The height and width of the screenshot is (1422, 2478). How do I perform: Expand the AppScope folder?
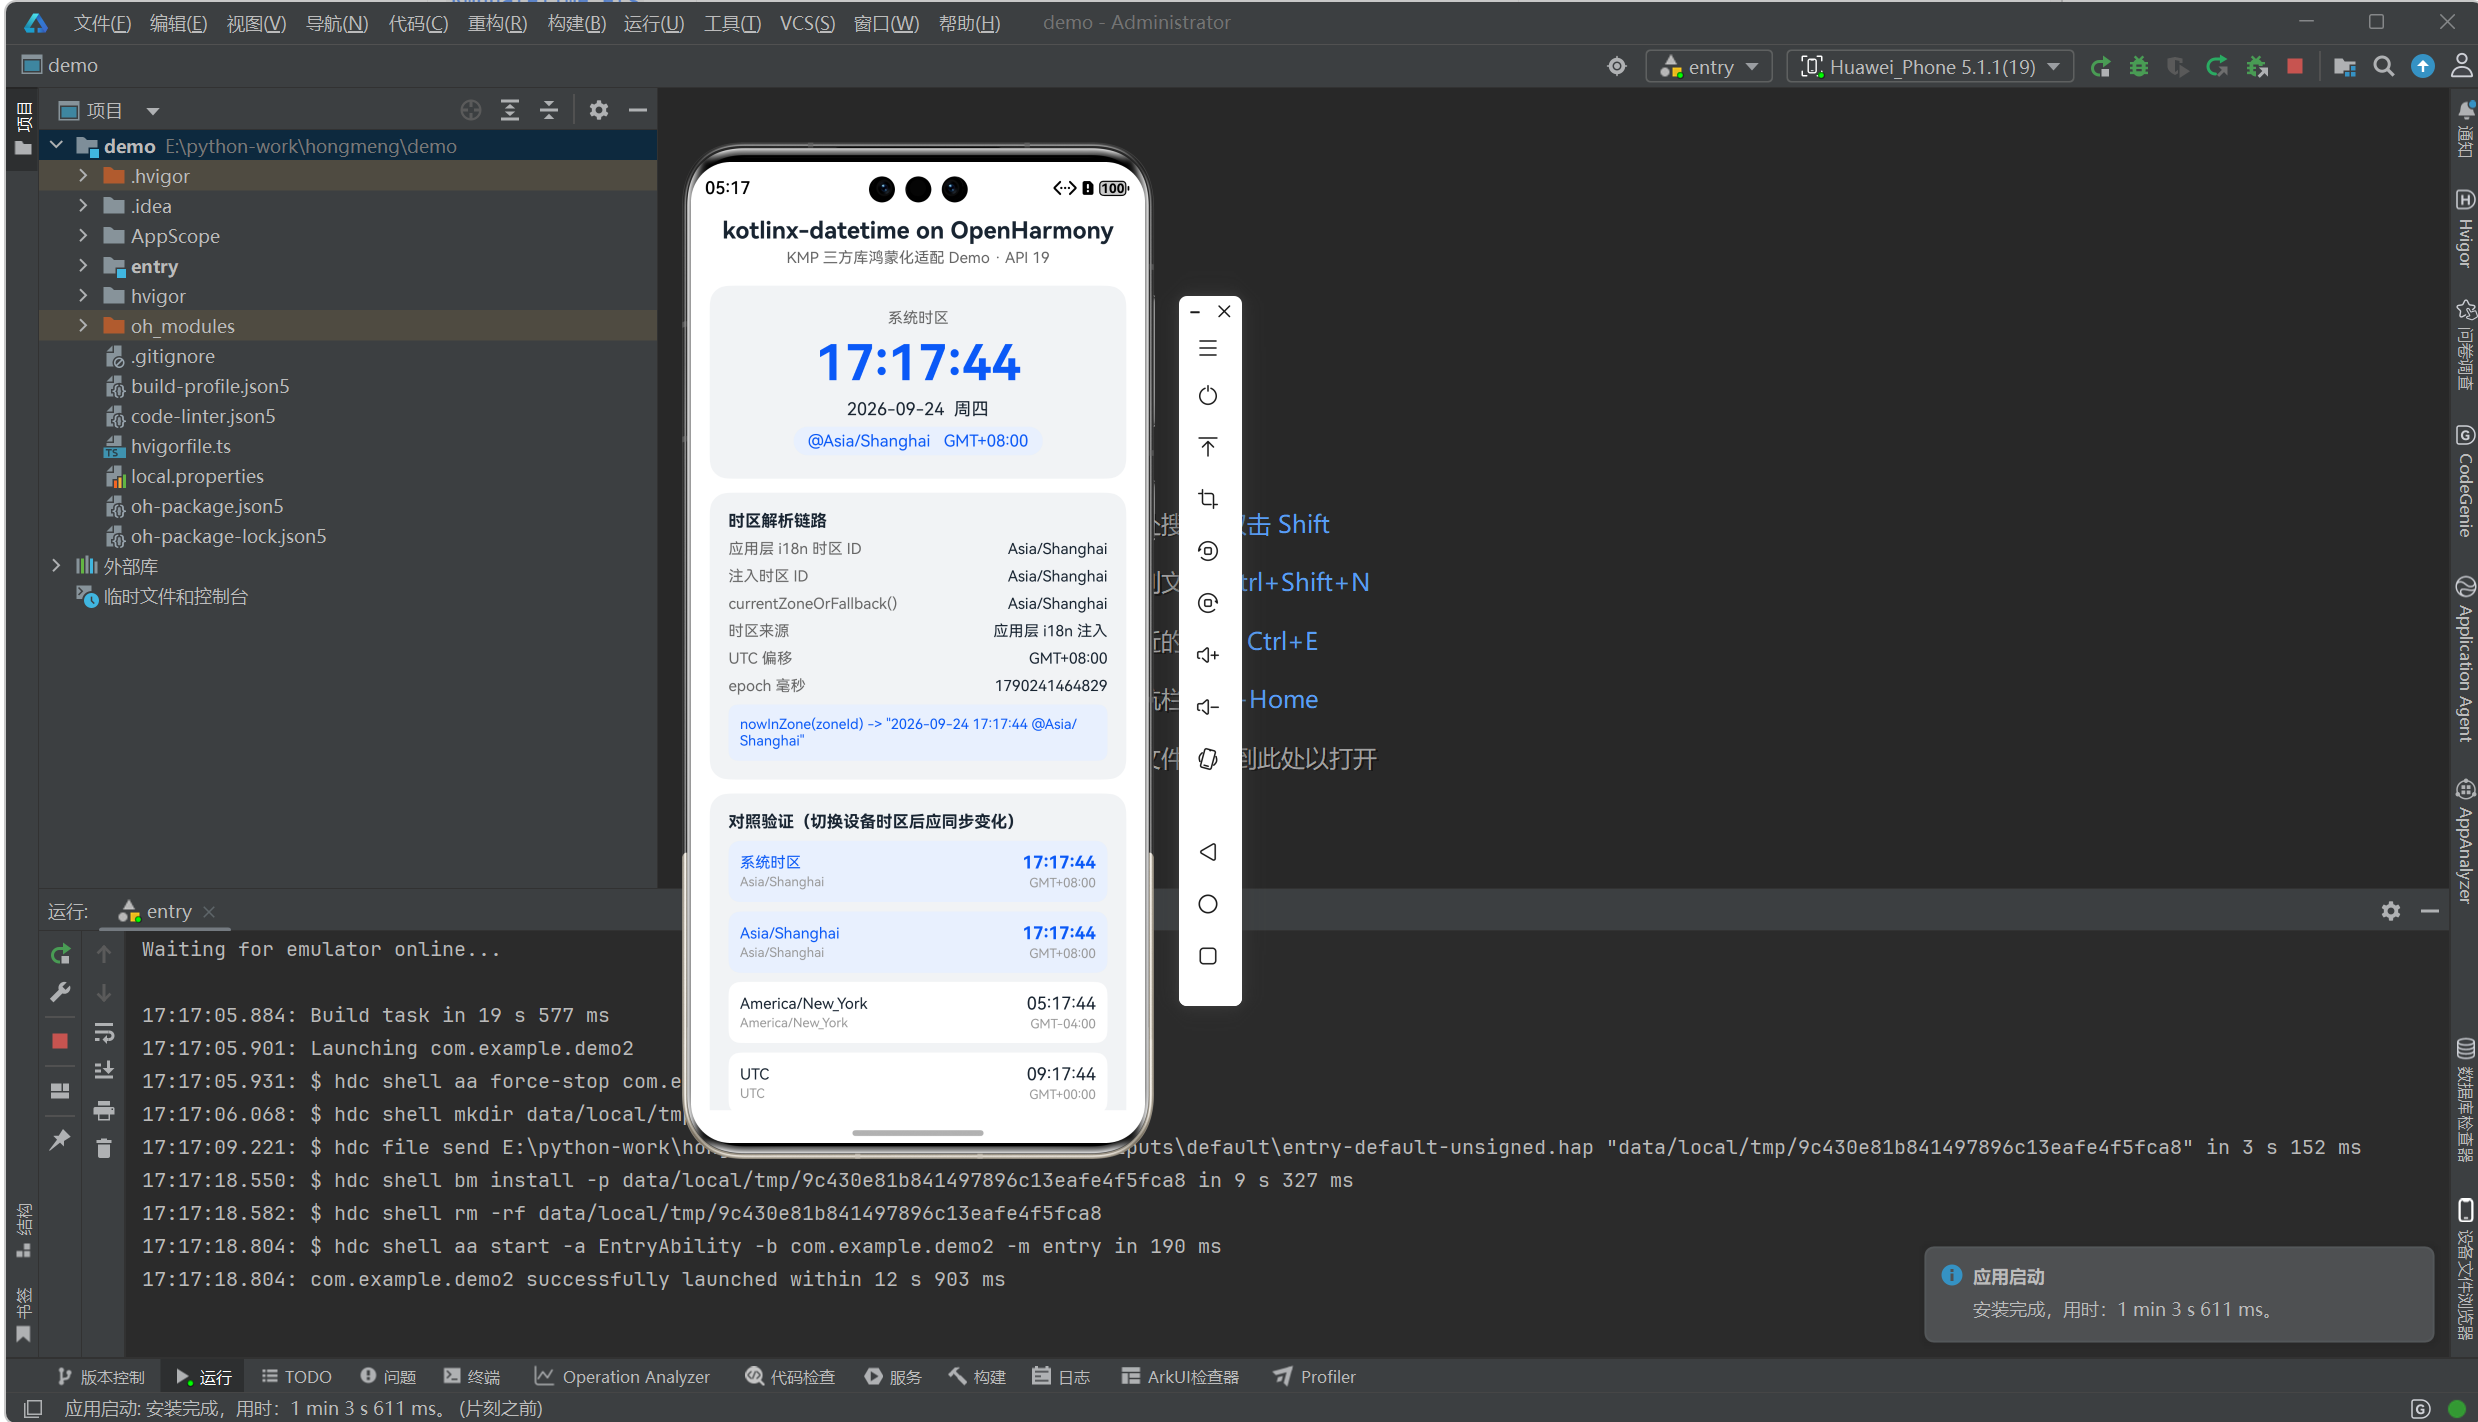(x=84, y=236)
